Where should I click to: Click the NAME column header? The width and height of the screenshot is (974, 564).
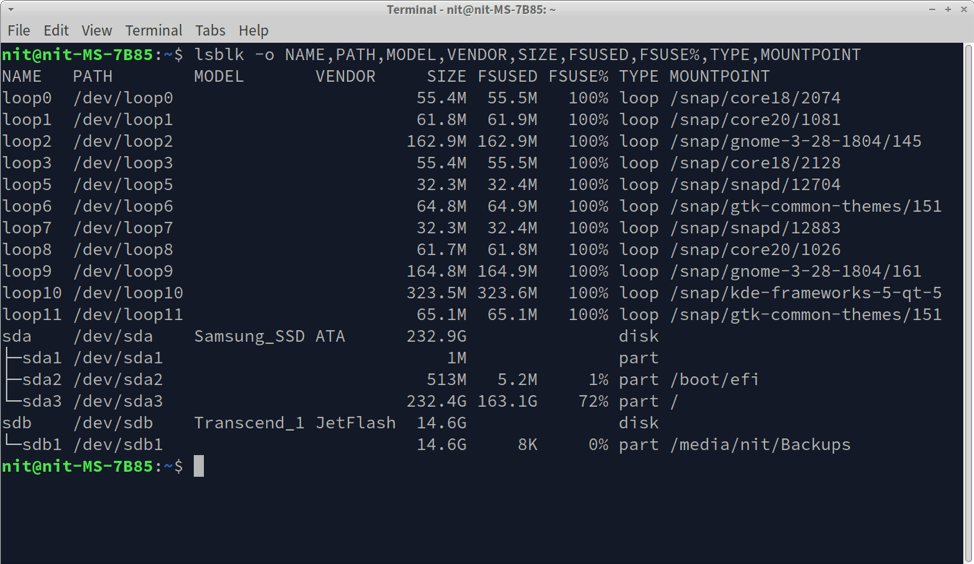click(22, 76)
